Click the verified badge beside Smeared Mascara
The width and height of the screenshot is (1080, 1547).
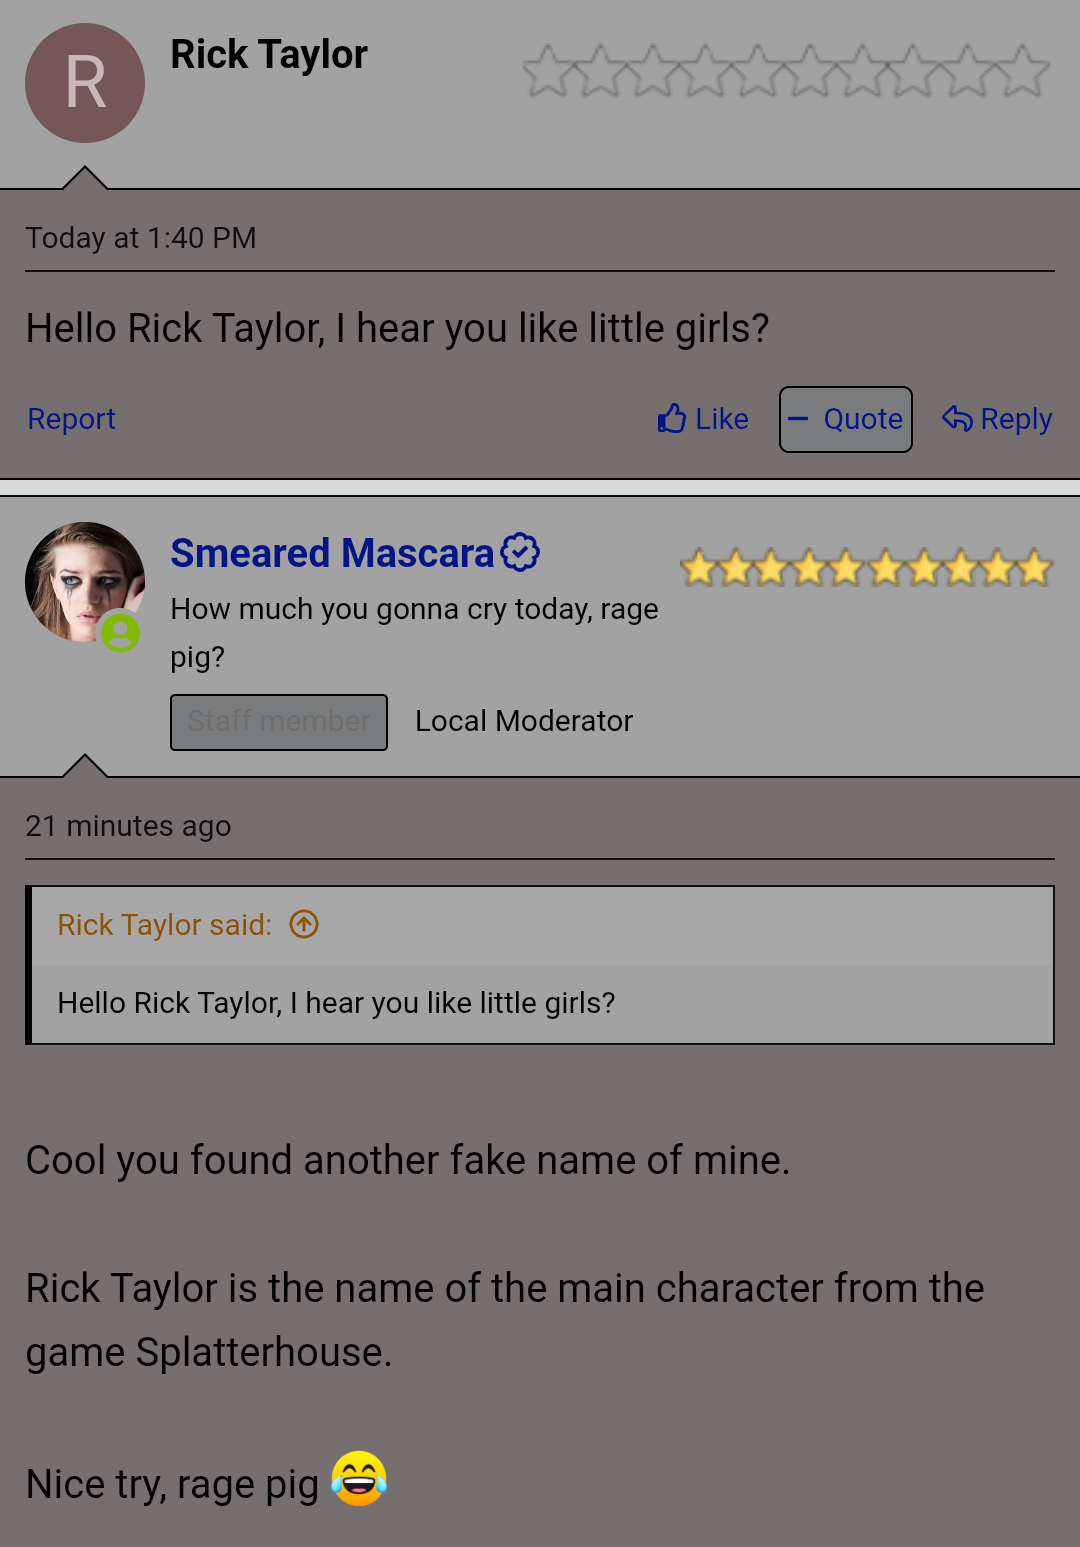(520, 552)
